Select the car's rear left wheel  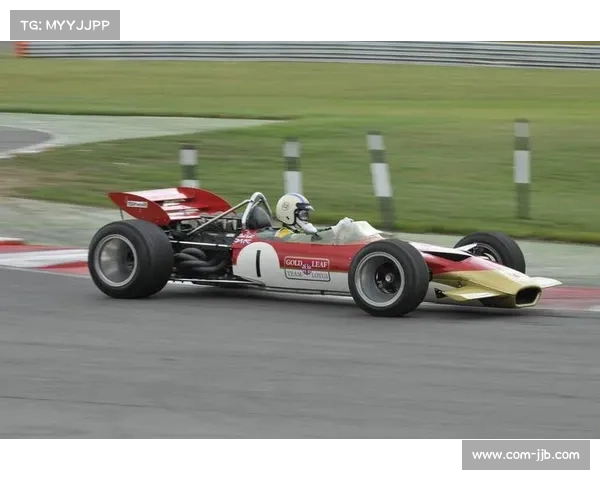tap(130, 259)
